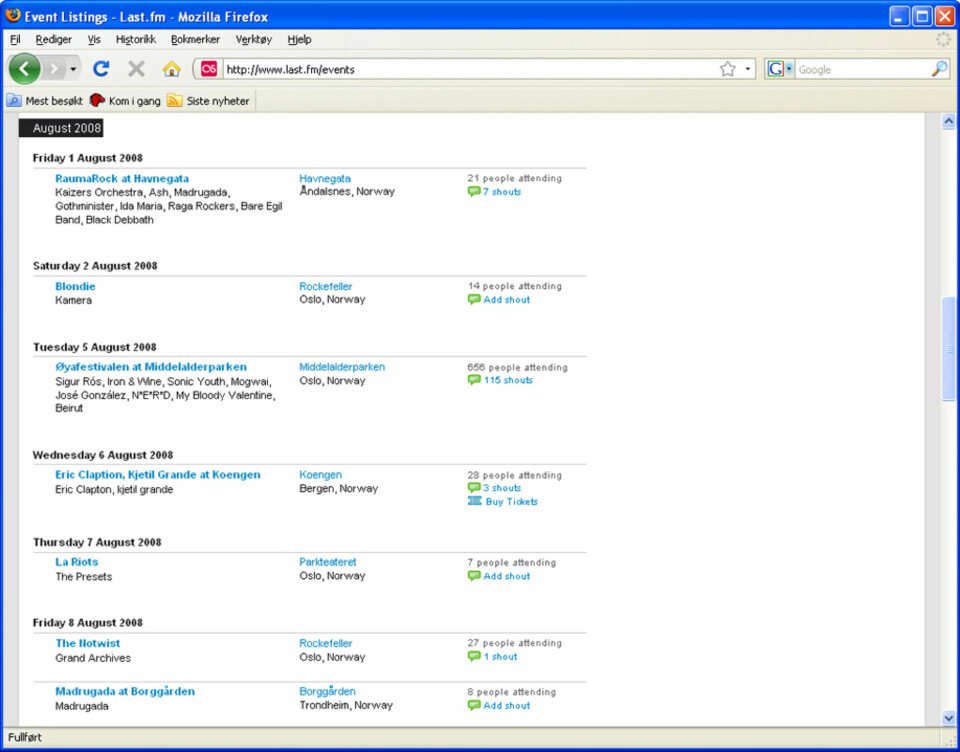Click shout icon in Blondie row
The width and height of the screenshot is (960, 752).
(473, 299)
